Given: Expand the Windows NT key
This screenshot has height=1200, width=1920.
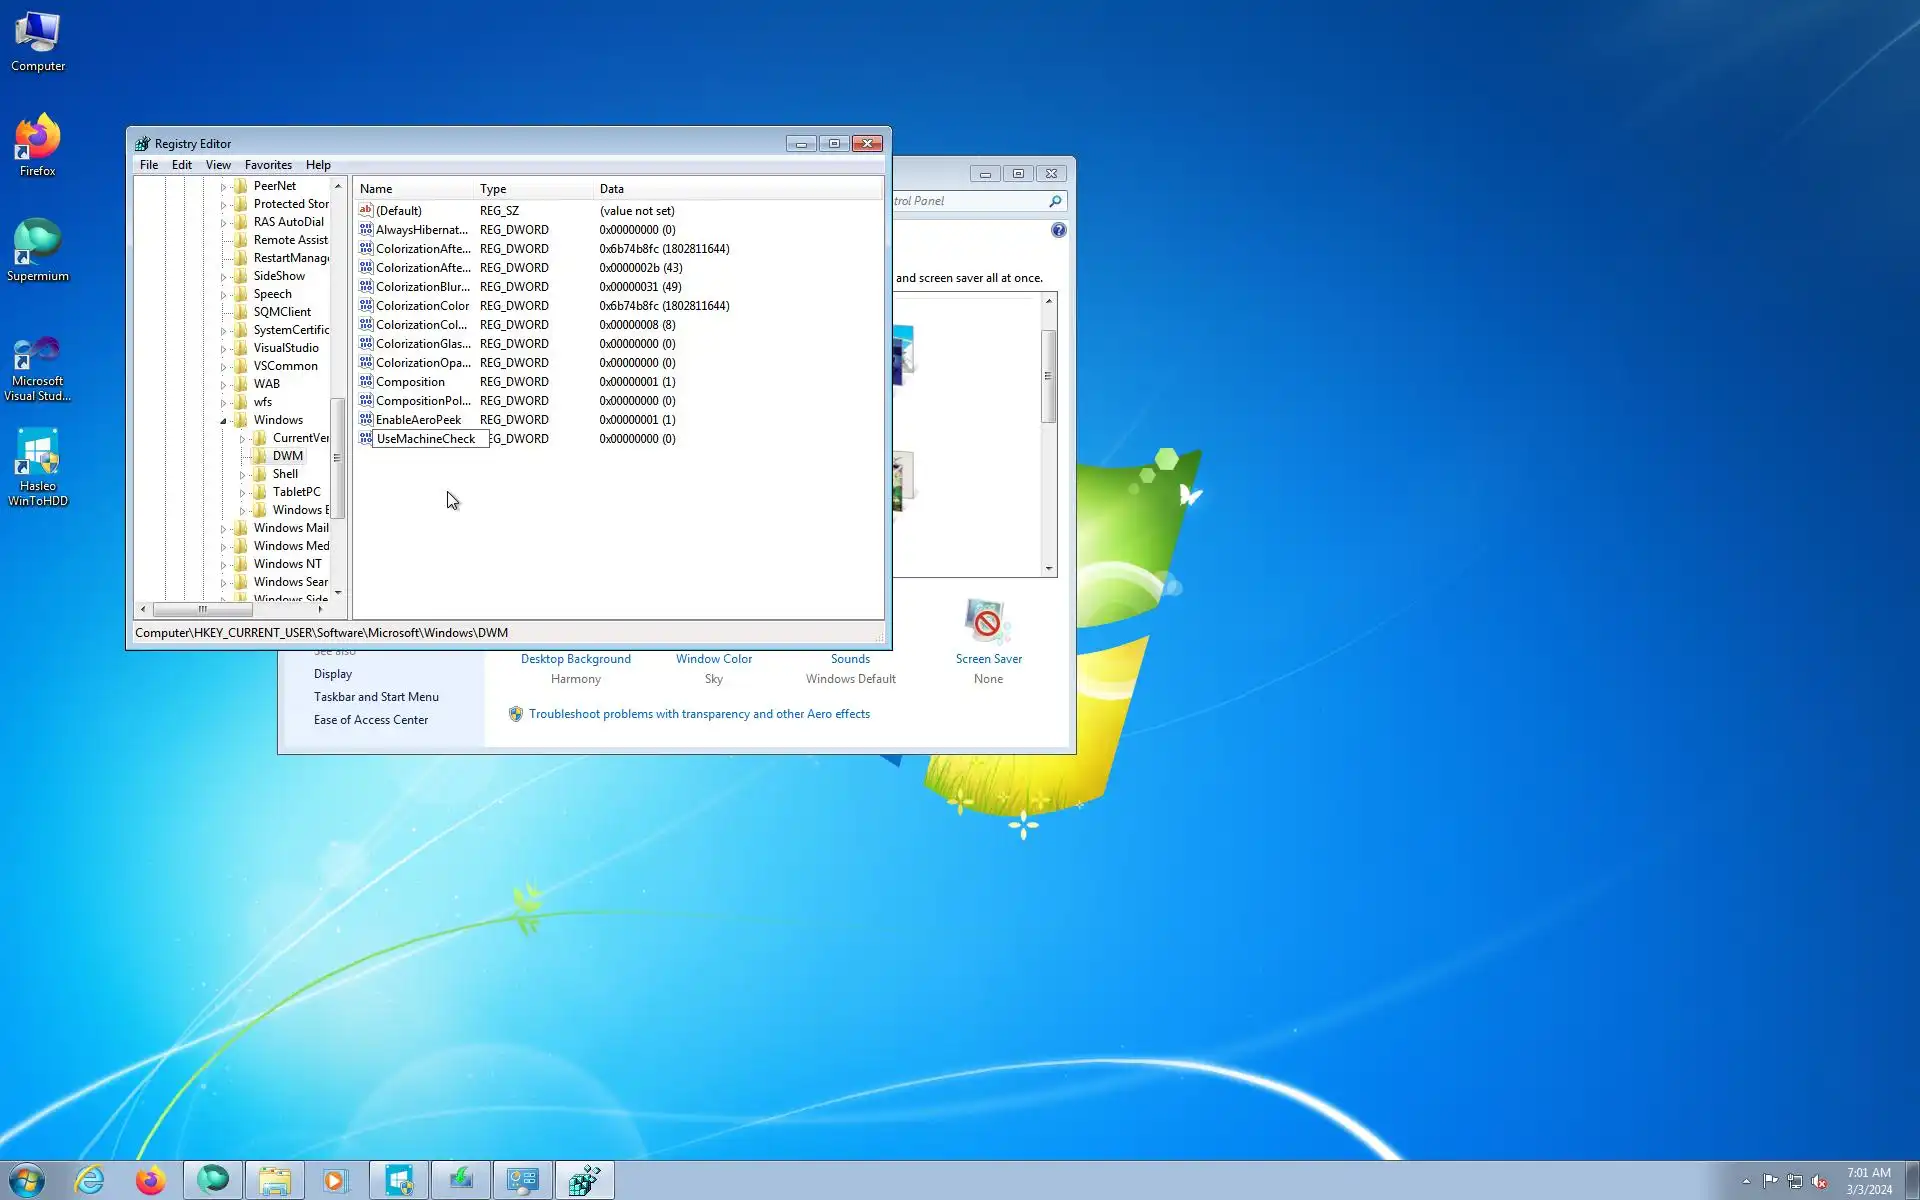Looking at the screenshot, I should 223,565.
